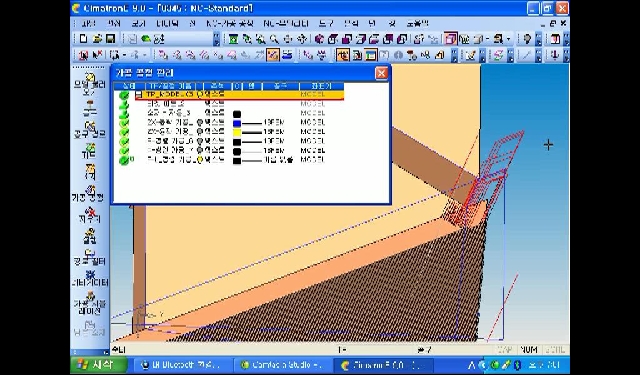This screenshot has height=375, width=640.
Task: Click the Open folder toolbar icon
Action: [x=97, y=39]
